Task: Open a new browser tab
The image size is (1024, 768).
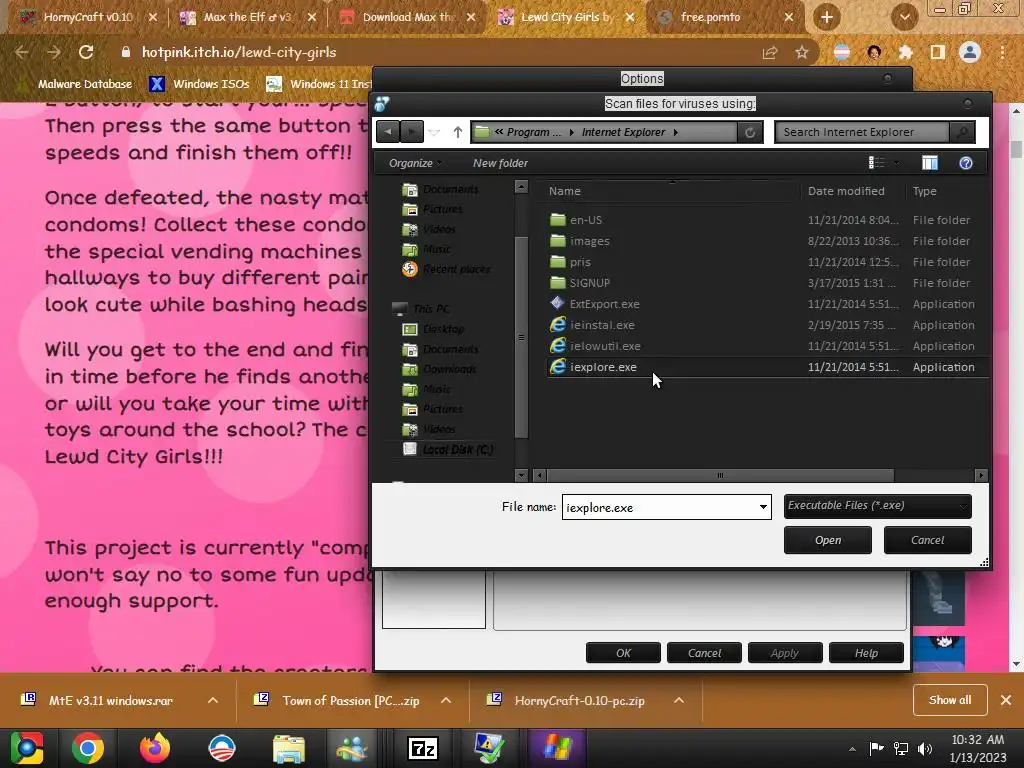Action: pyautogui.click(x=827, y=18)
